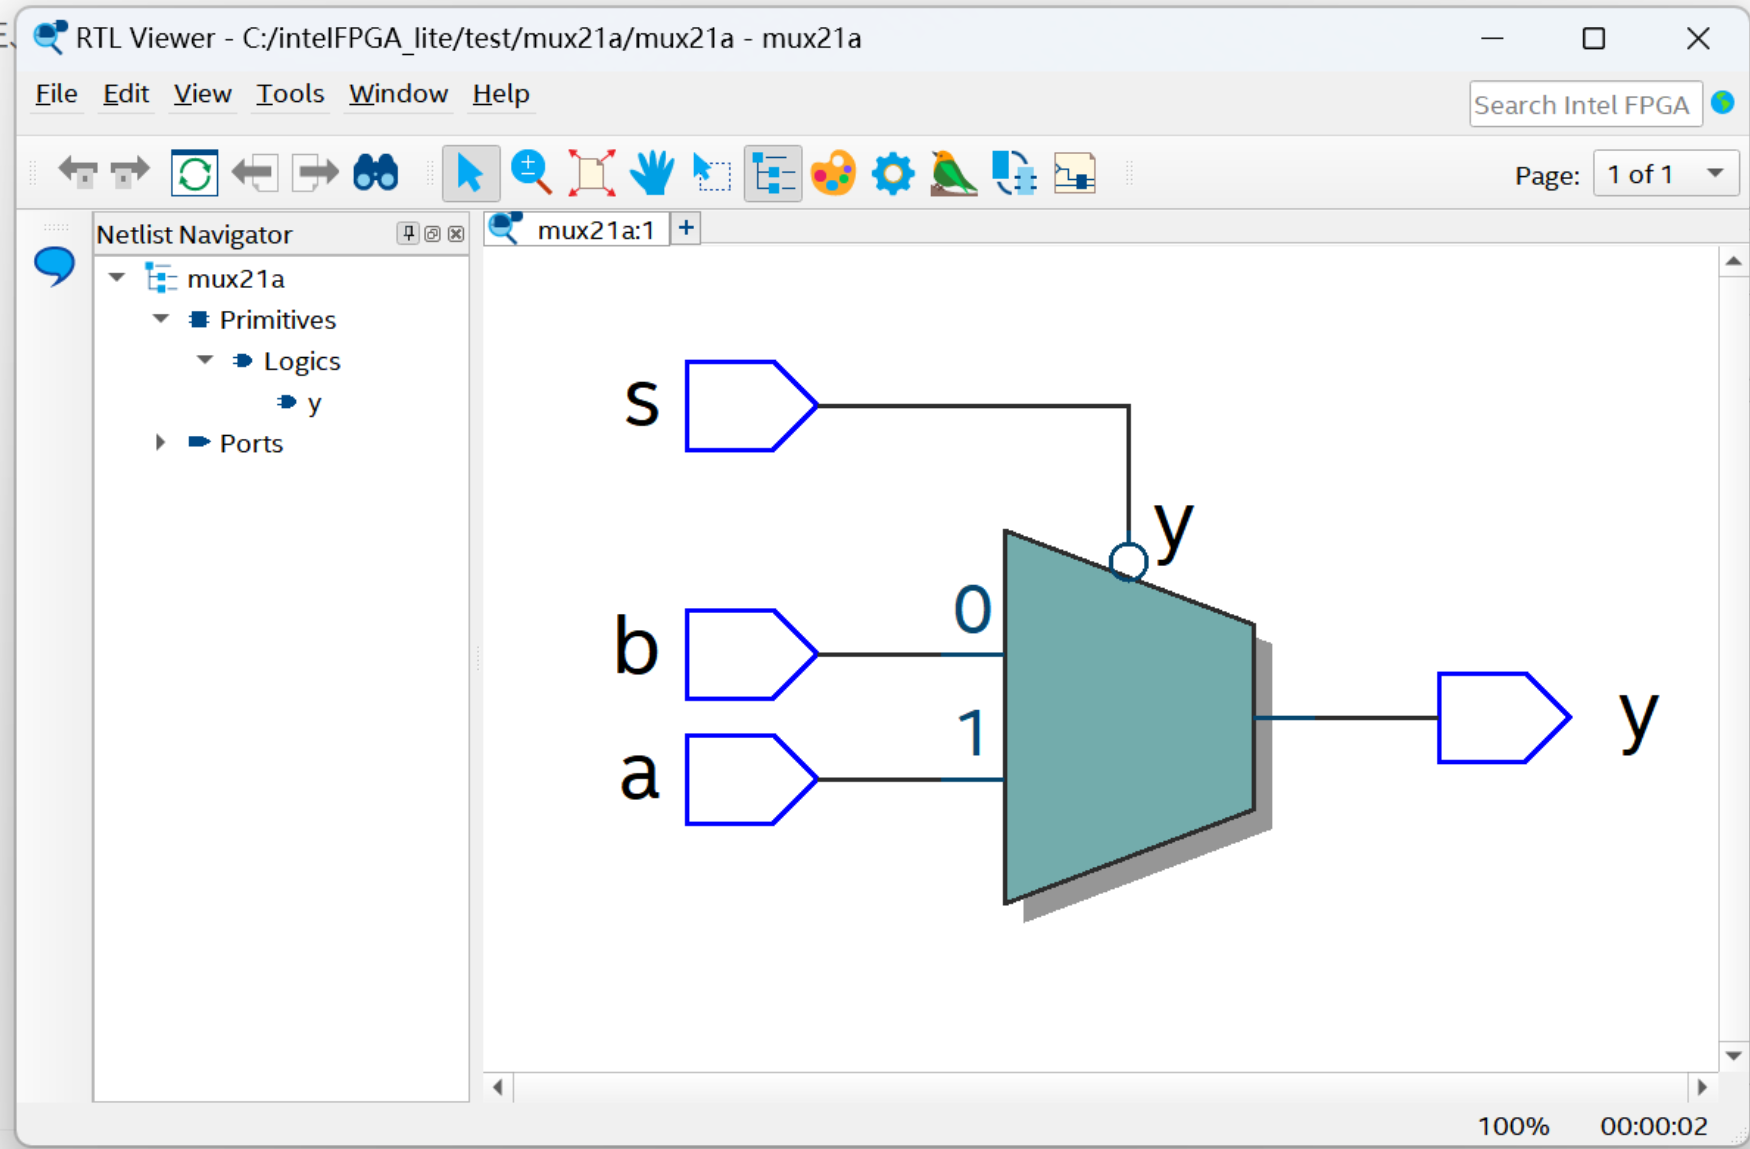Click the 00:00:02 elapsed time status
Image resolution: width=1750 pixels, height=1149 pixels.
tap(1653, 1126)
